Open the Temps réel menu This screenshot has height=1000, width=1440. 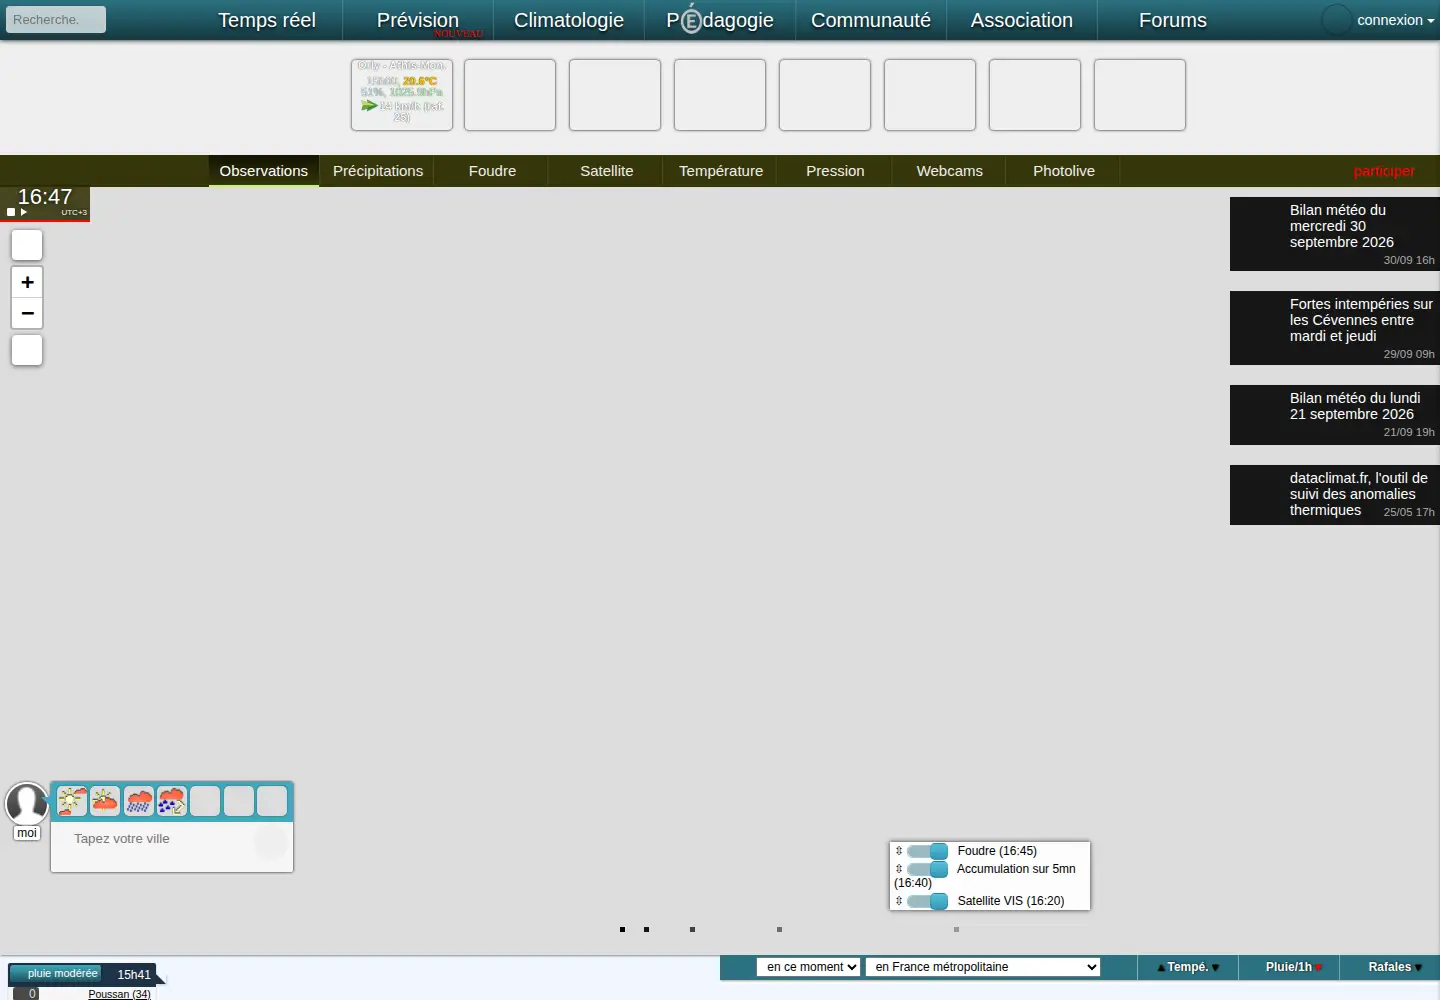pyautogui.click(x=267, y=20)
